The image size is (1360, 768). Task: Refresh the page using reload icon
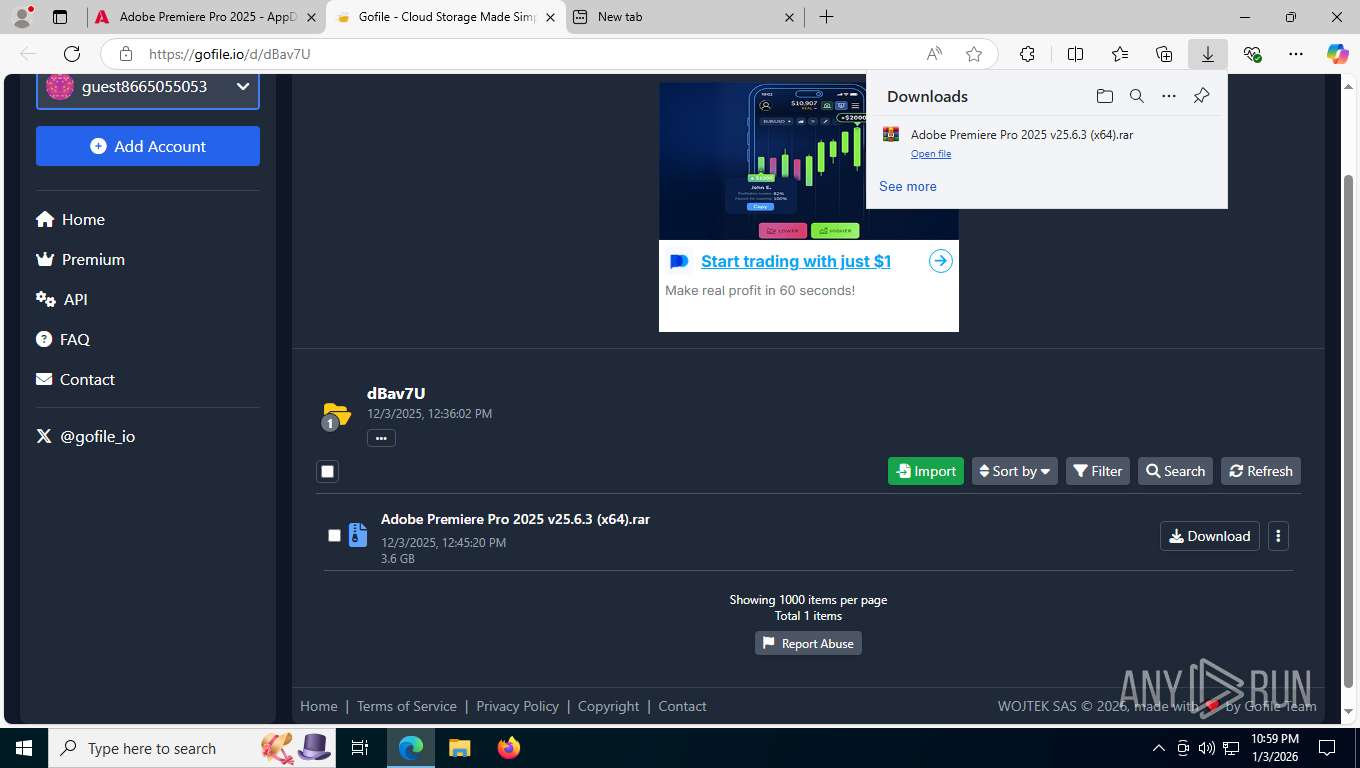[x=72, y=54]
